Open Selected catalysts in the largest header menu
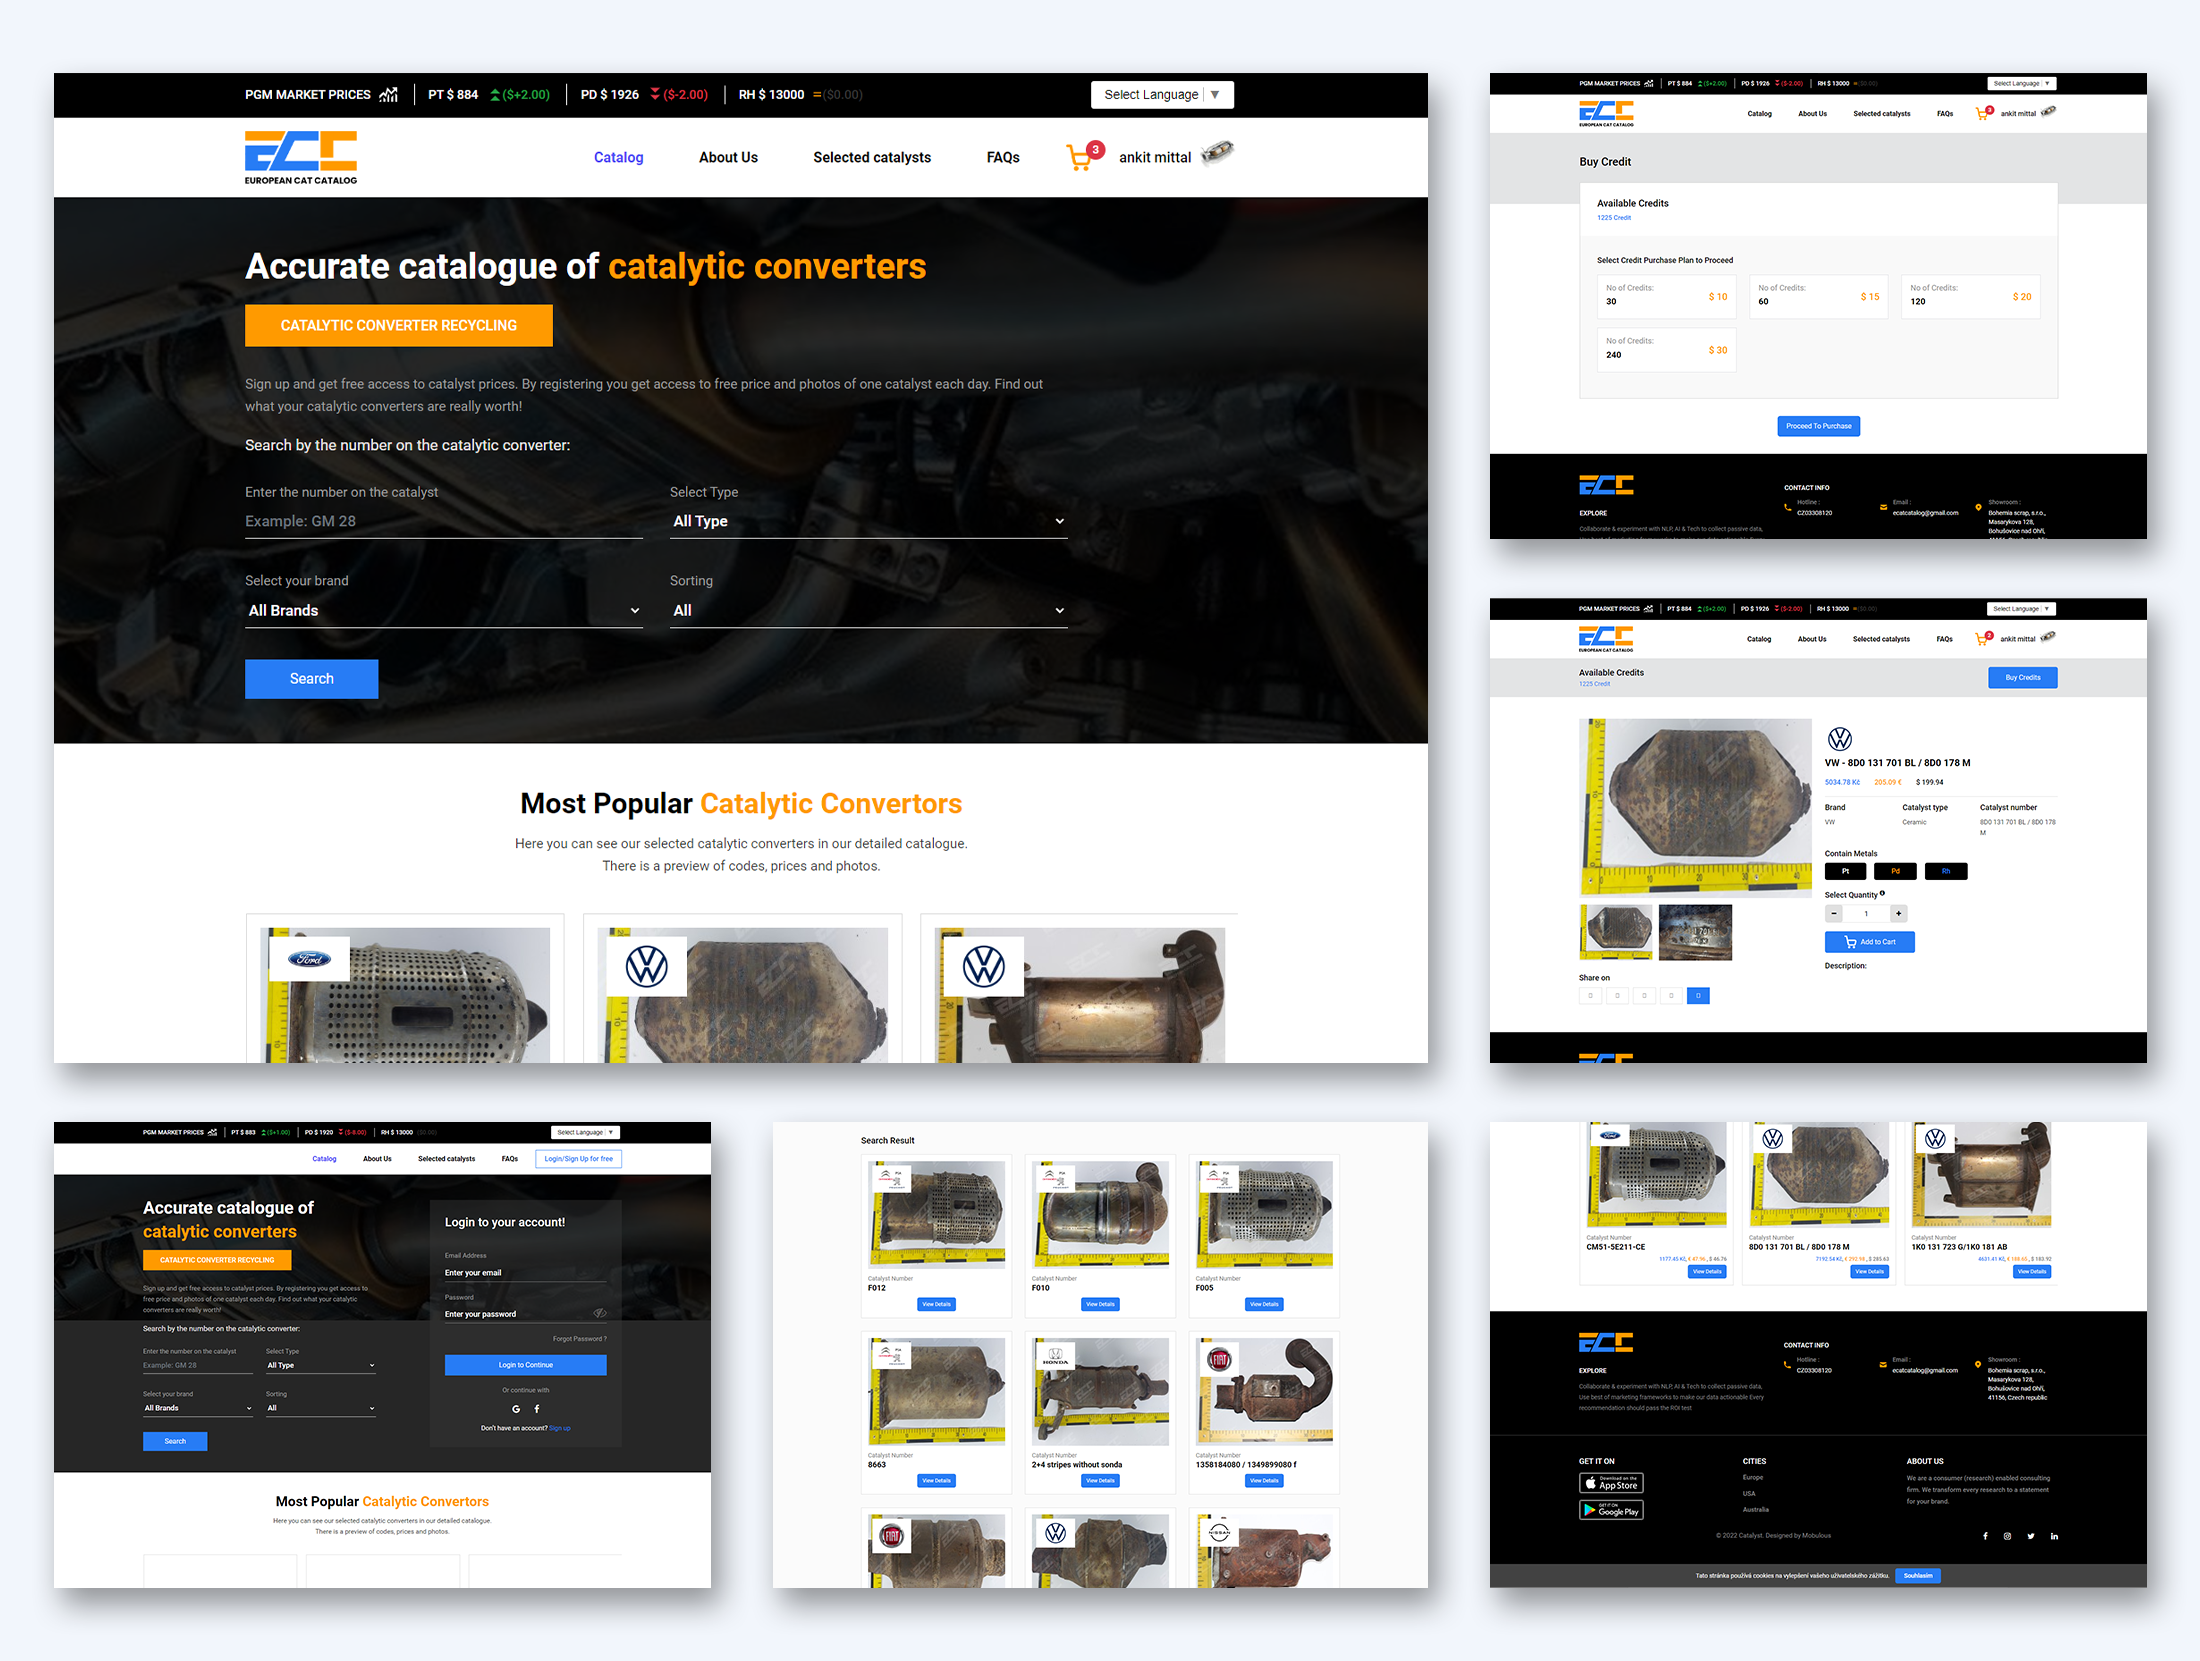 pyautogui.click(x=871, y=157)
